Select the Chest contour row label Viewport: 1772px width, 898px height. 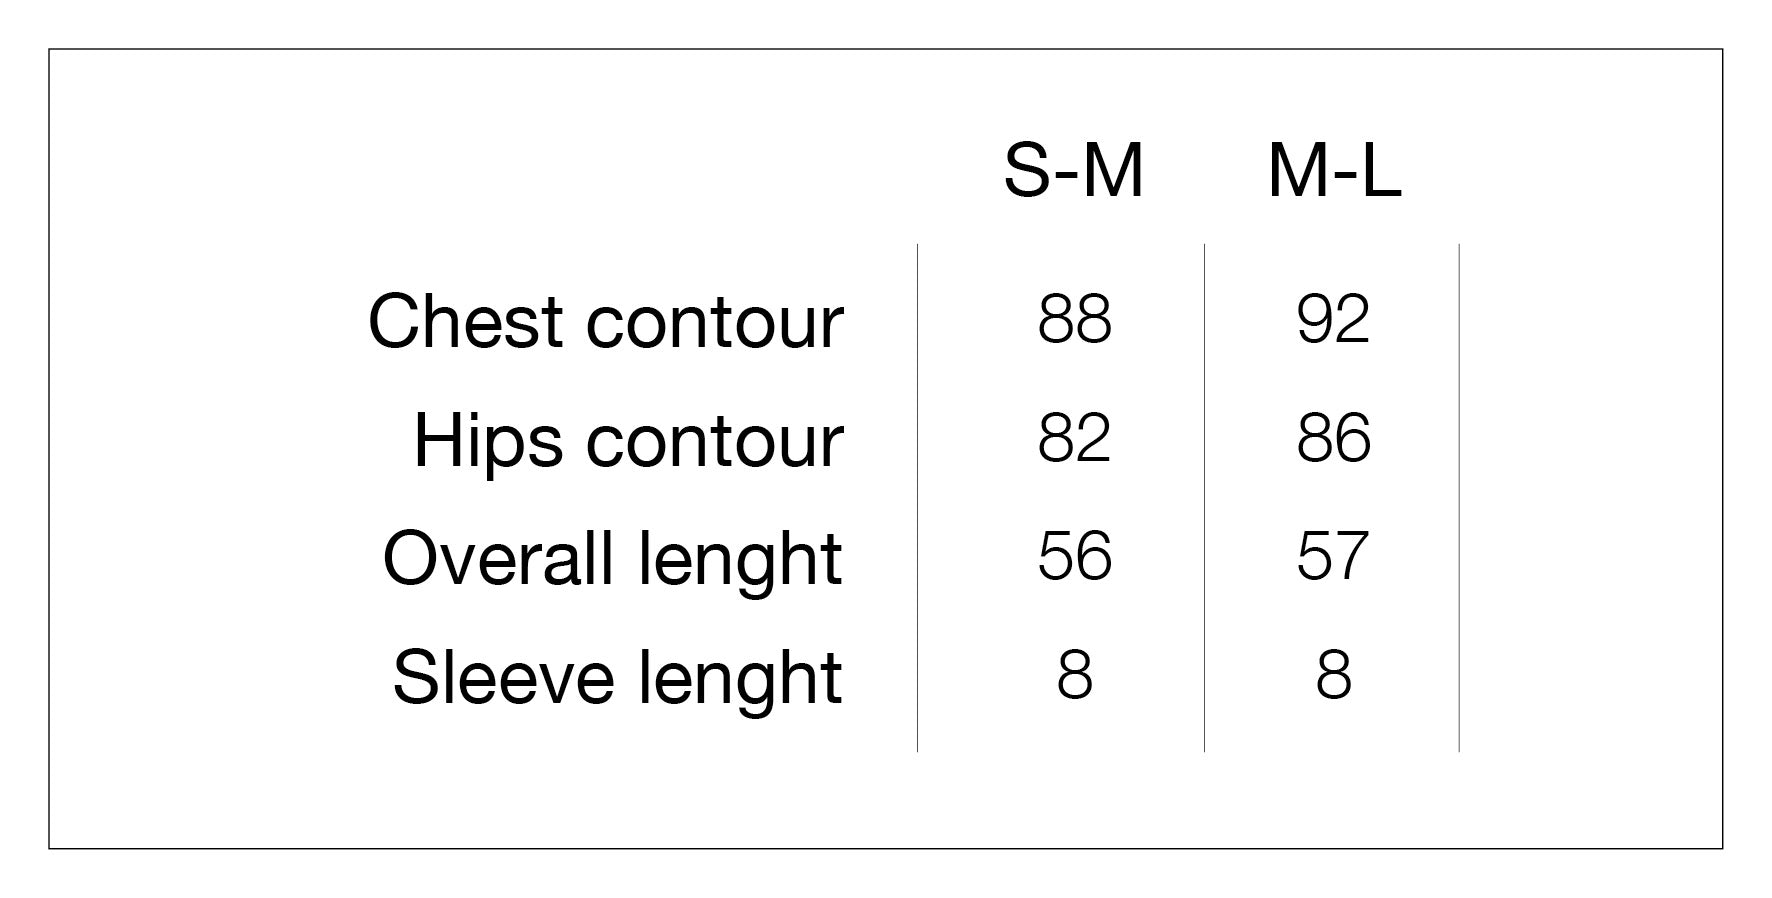tap(606, 322)
